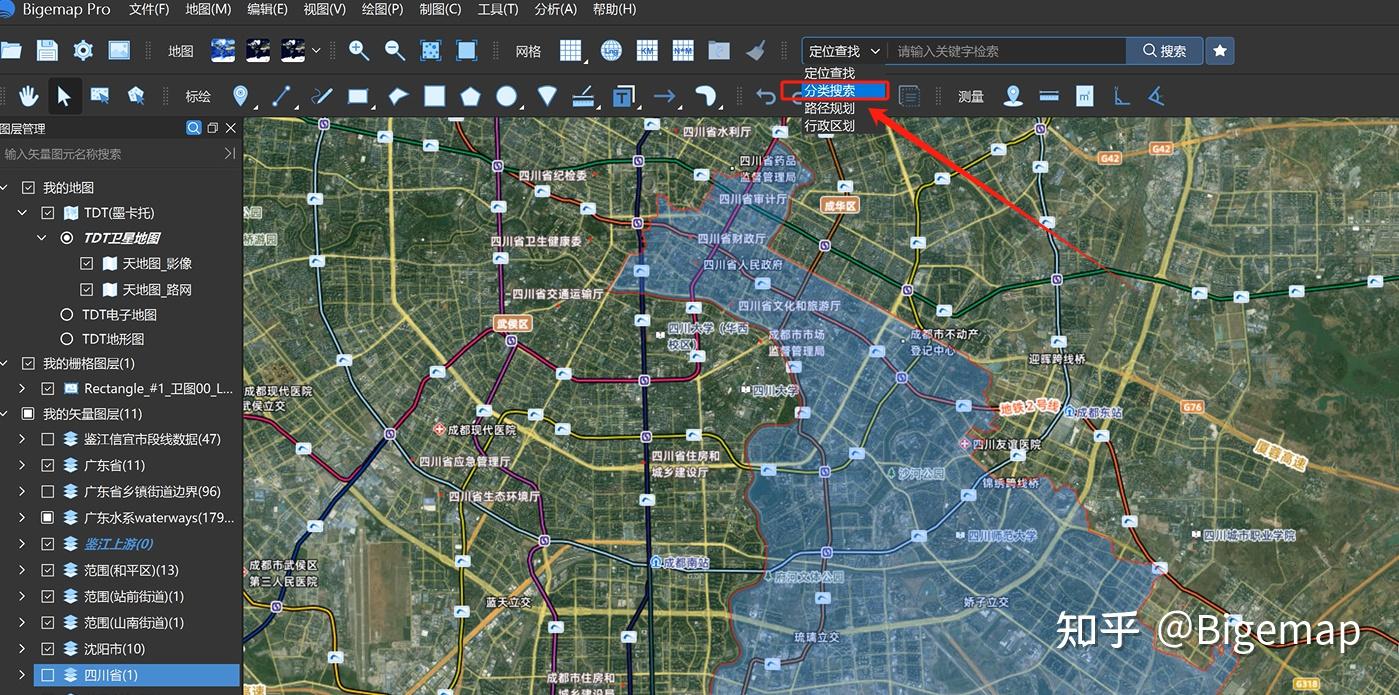Viewport: 1399px width, 695px height.
Task: Open the 分析(A) menu
Action: coord(556,9)
